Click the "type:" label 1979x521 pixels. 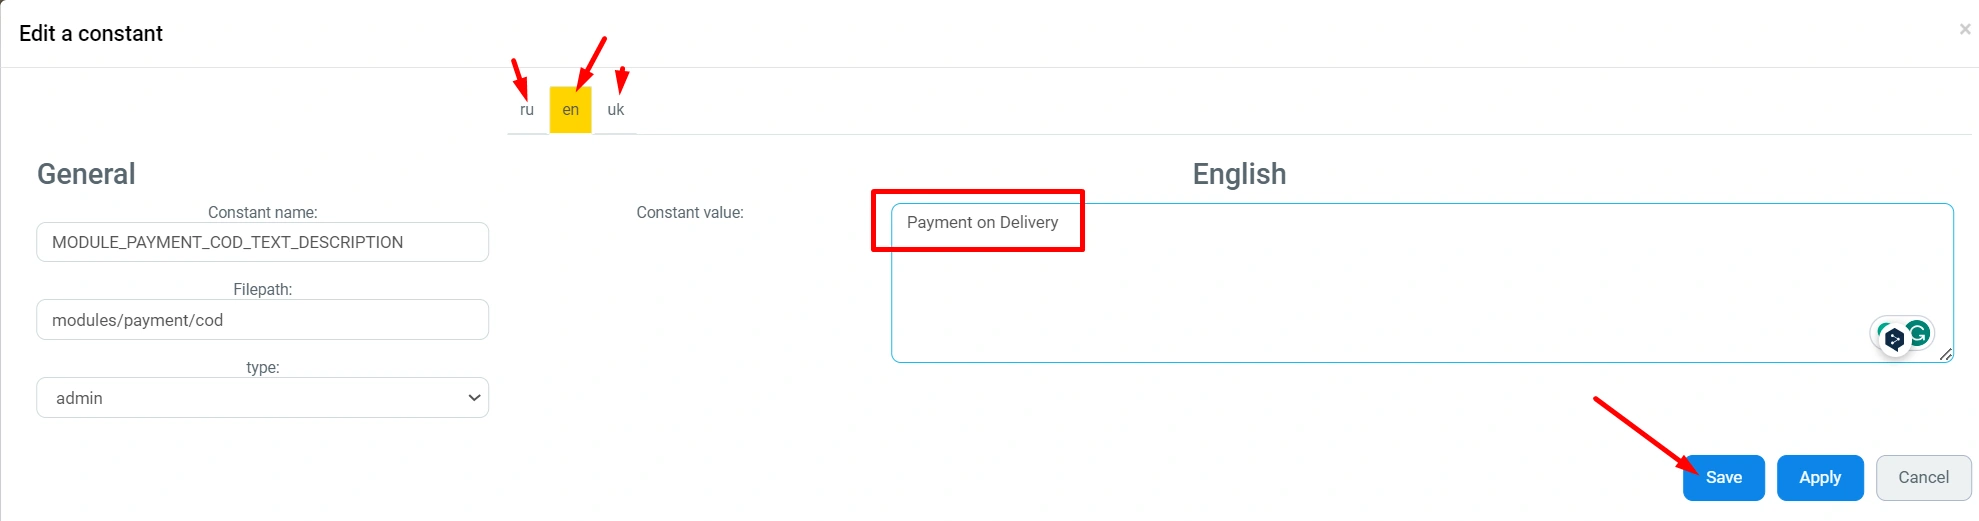click(x=262, y=367)
